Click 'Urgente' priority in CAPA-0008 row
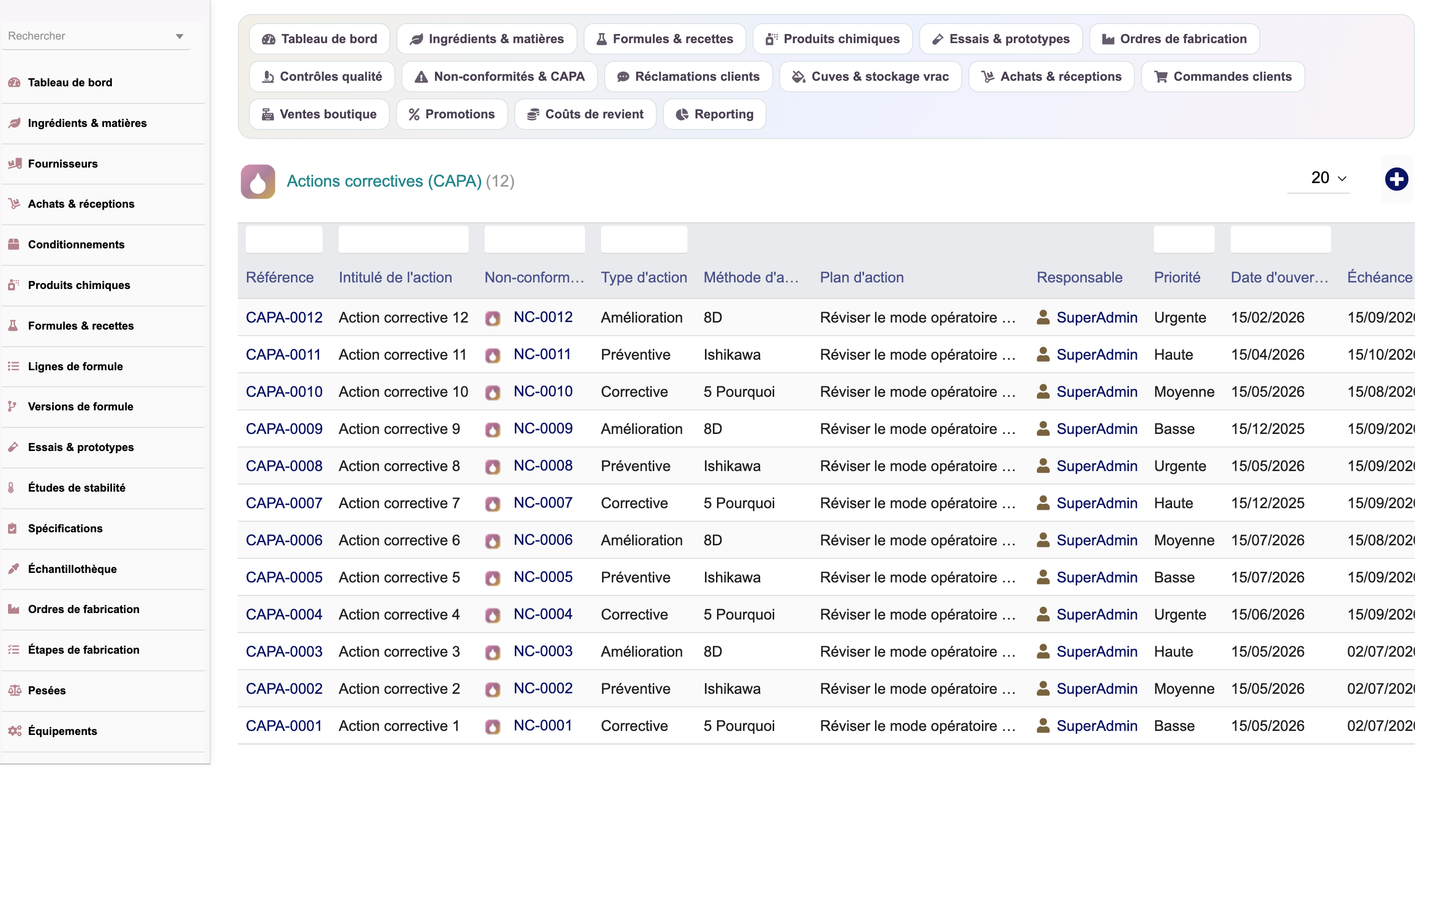The height and width of the screenshot is (903, 1445). tap(1180, 466)
